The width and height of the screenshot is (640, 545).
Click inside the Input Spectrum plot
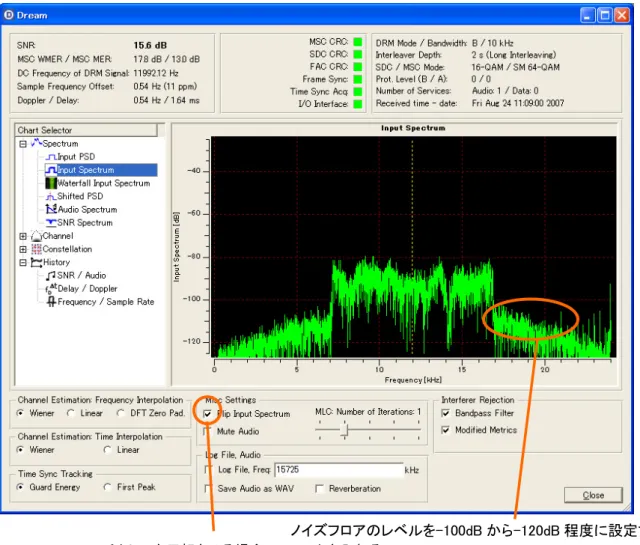pyautogui.click(x=413, y=247)
